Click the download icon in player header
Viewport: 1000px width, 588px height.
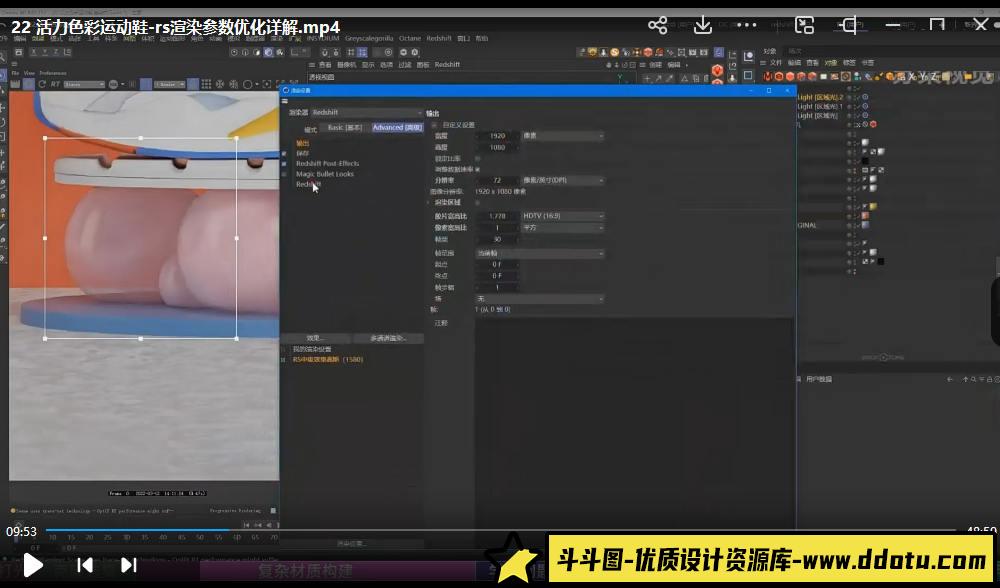(x=703, y=26)
